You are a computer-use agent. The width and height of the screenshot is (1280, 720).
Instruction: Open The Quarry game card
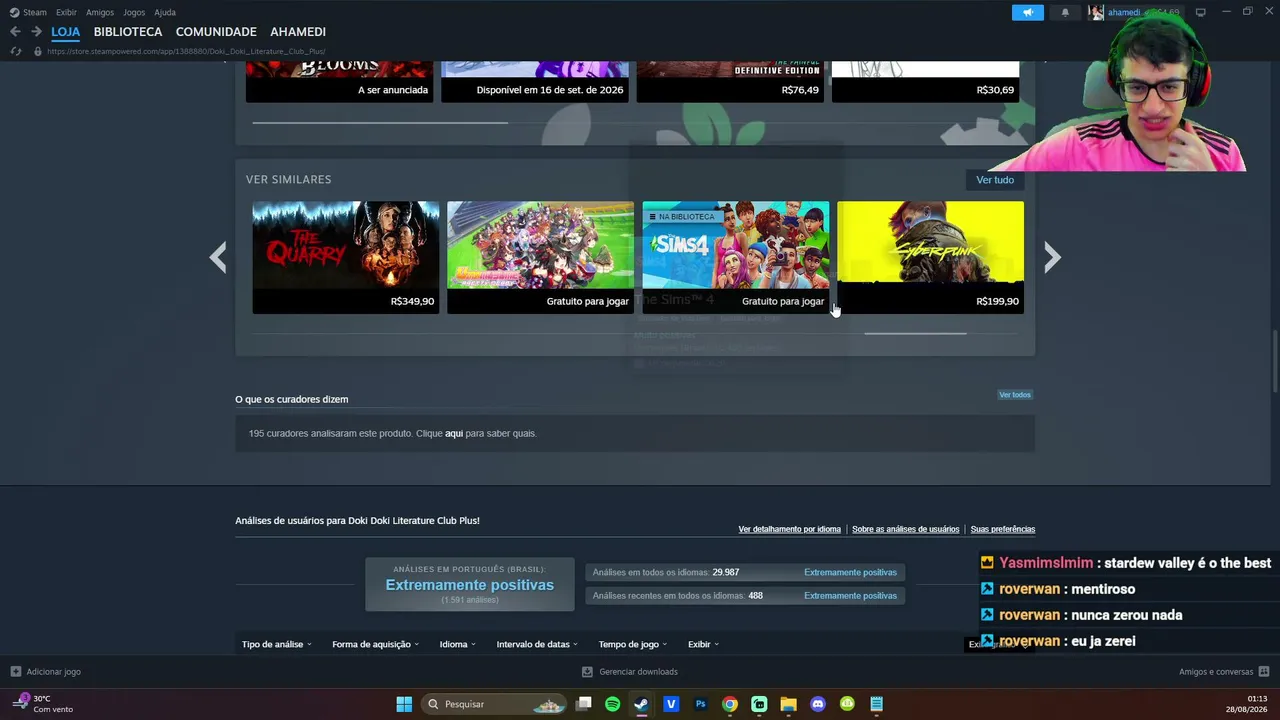(x=346, y=257)
